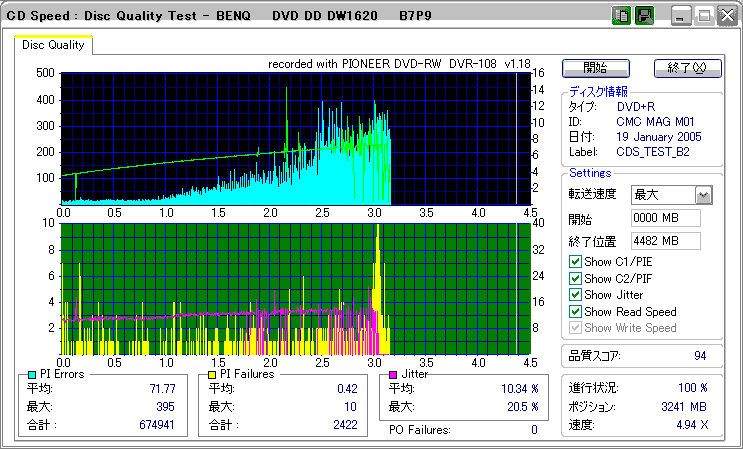Click the cyan PI Errors legend swatch
The width and height of the screenshot is (743, 449).
pyautogui.click(x=31, y=374)
